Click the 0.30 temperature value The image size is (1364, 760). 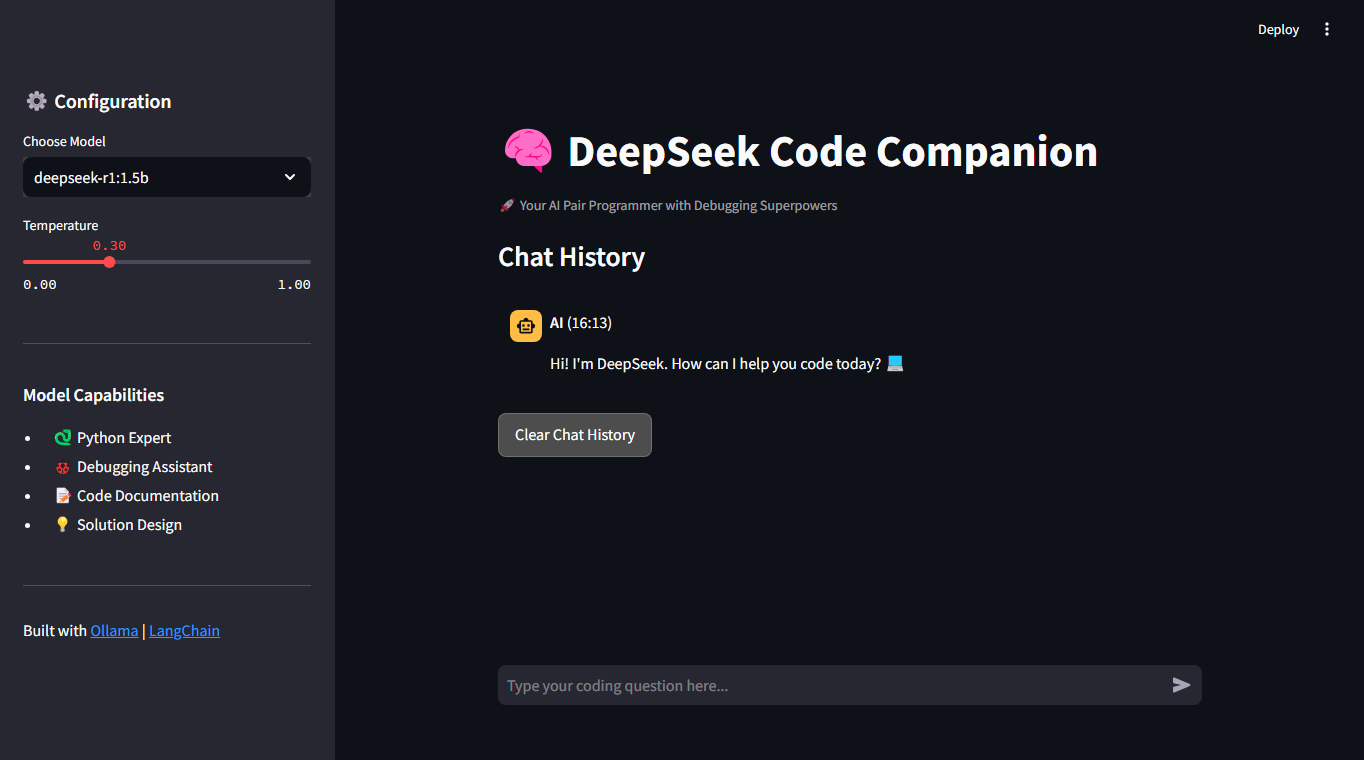pyautogui.click(x=109, y=245)
